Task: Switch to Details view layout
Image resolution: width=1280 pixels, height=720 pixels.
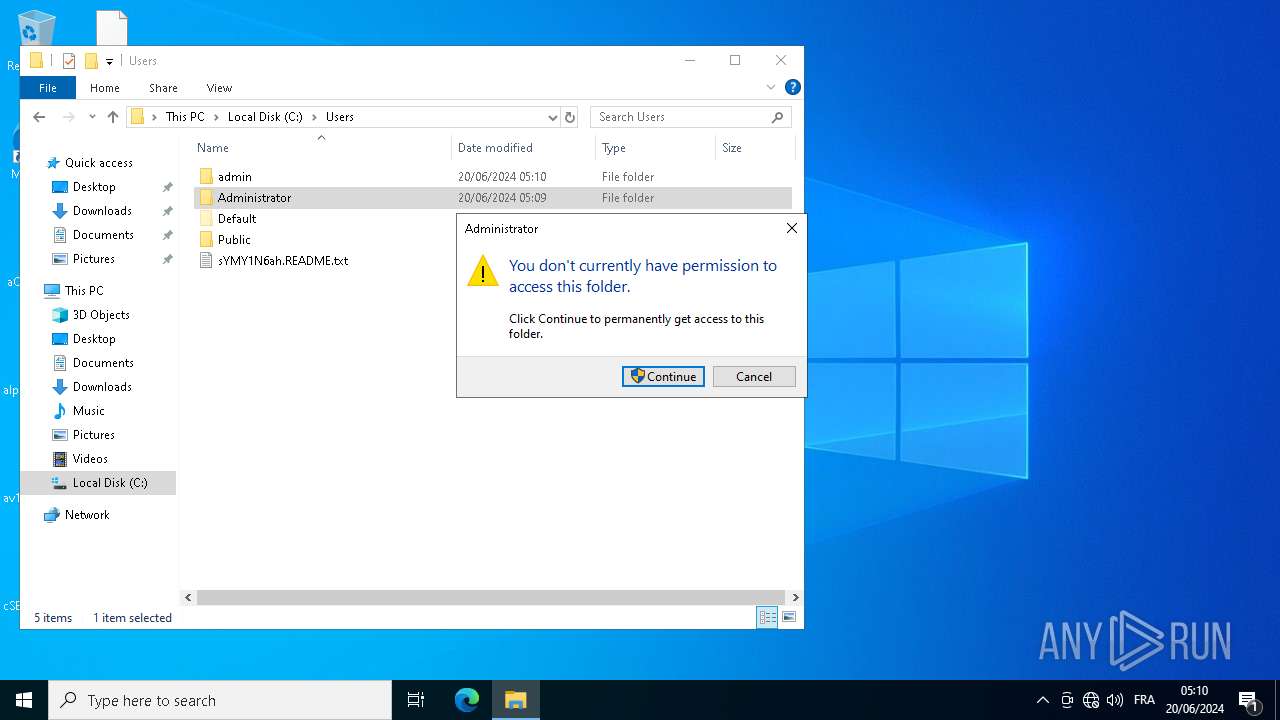Action: click(768, 618)
